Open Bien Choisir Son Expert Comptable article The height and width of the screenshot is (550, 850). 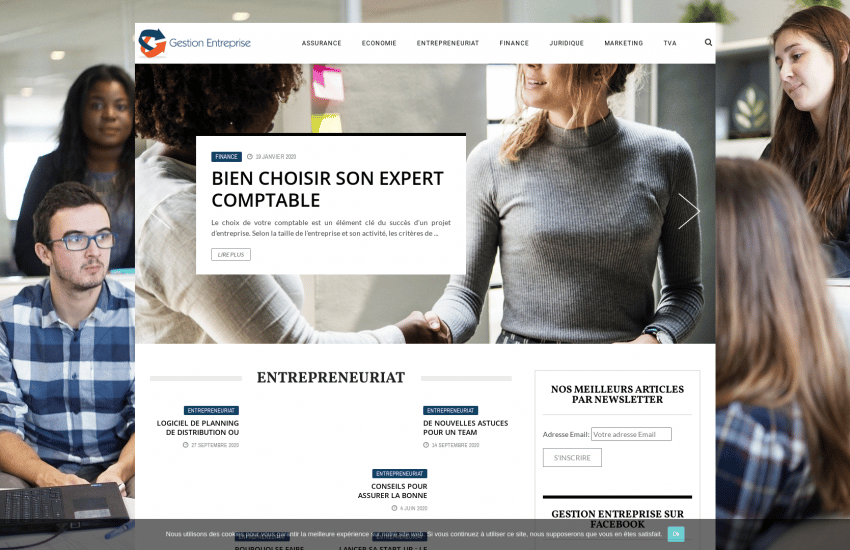click(327, 189)
